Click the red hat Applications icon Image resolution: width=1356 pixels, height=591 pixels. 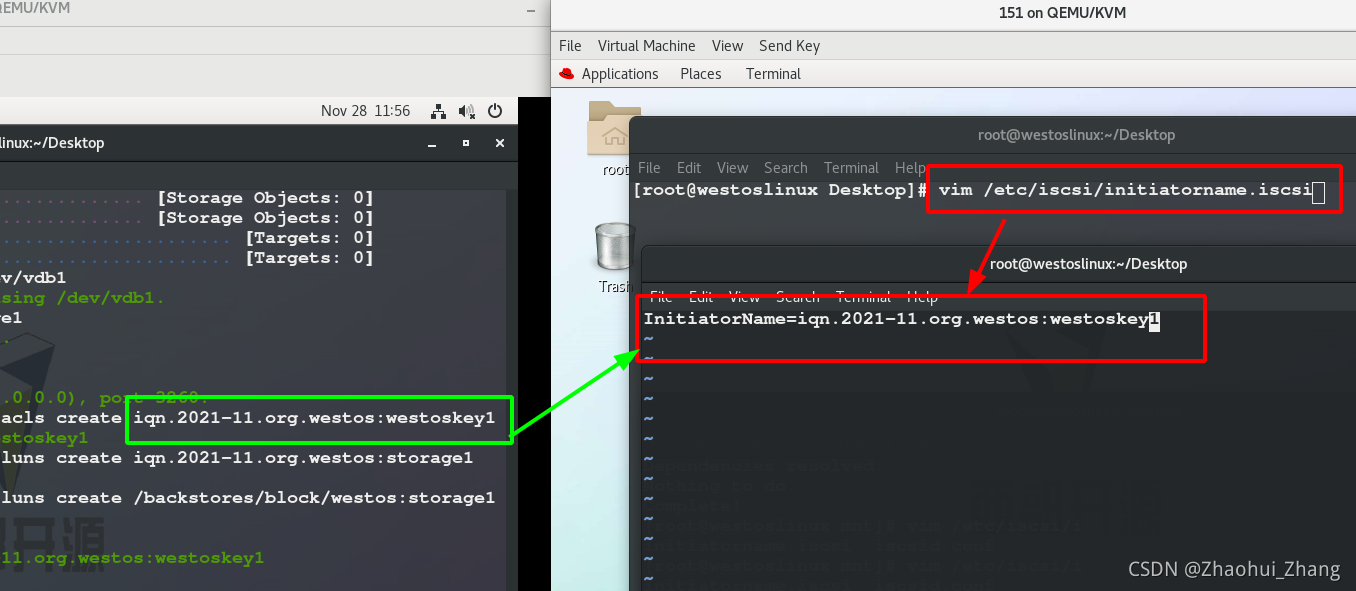coord(567,74)
